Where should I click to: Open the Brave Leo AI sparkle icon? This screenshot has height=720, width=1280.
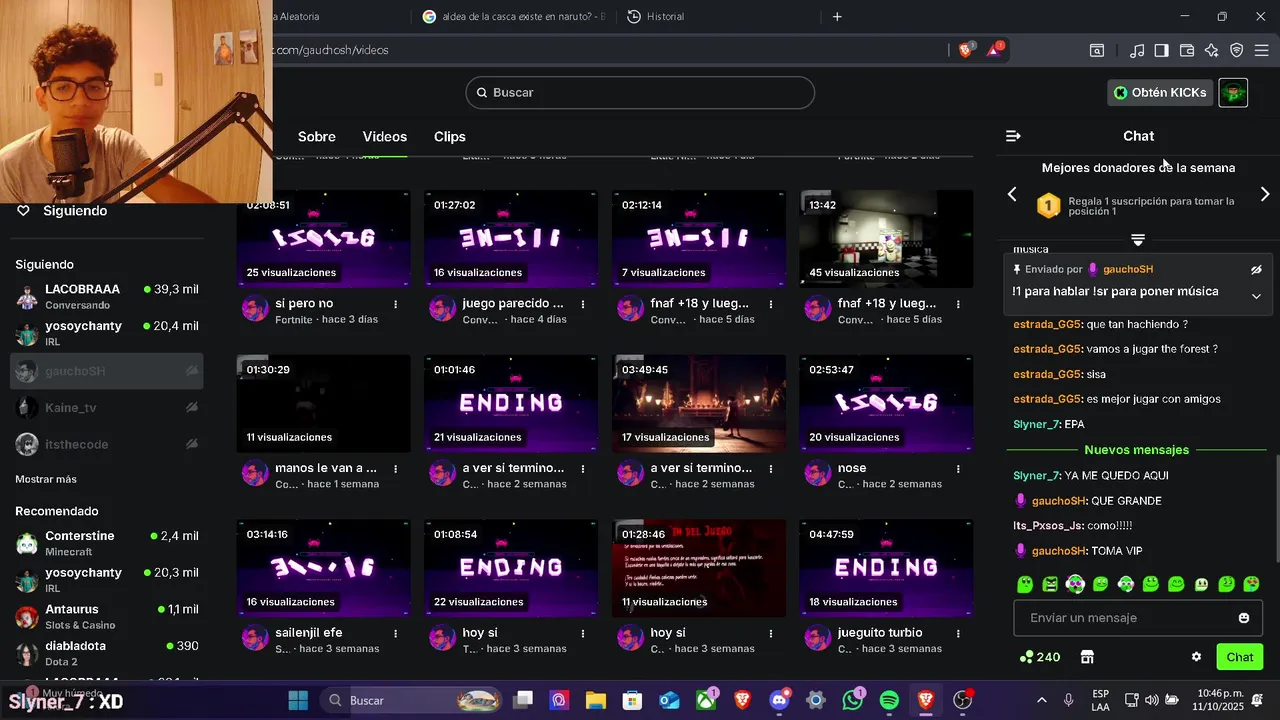pos(1212,50)
